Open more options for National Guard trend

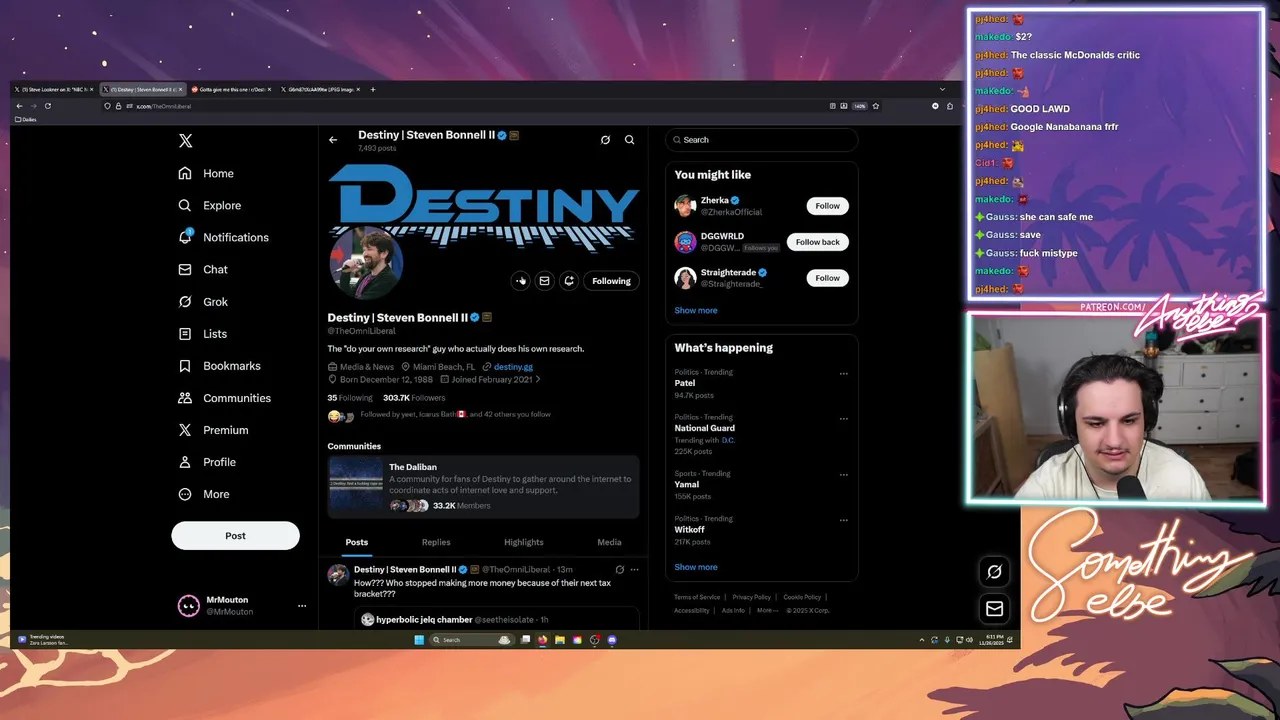click(x=843, y=419)
